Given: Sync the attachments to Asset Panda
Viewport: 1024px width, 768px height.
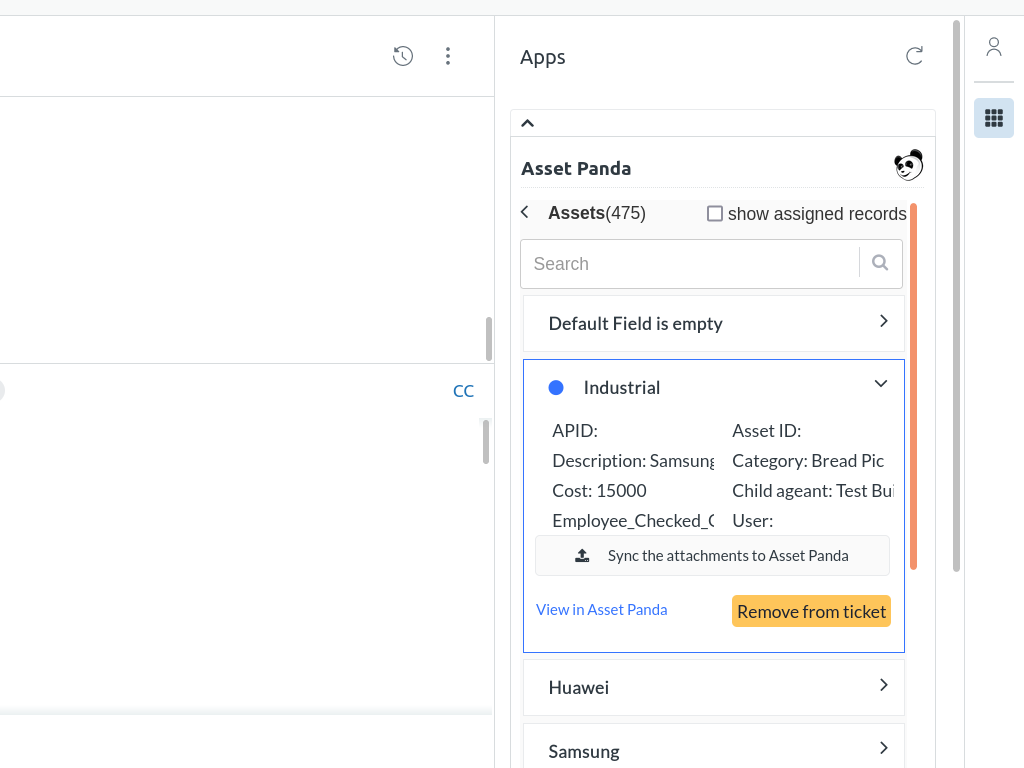Looking at the screenshot, I should pyautogui.click(x=712, y=555).
